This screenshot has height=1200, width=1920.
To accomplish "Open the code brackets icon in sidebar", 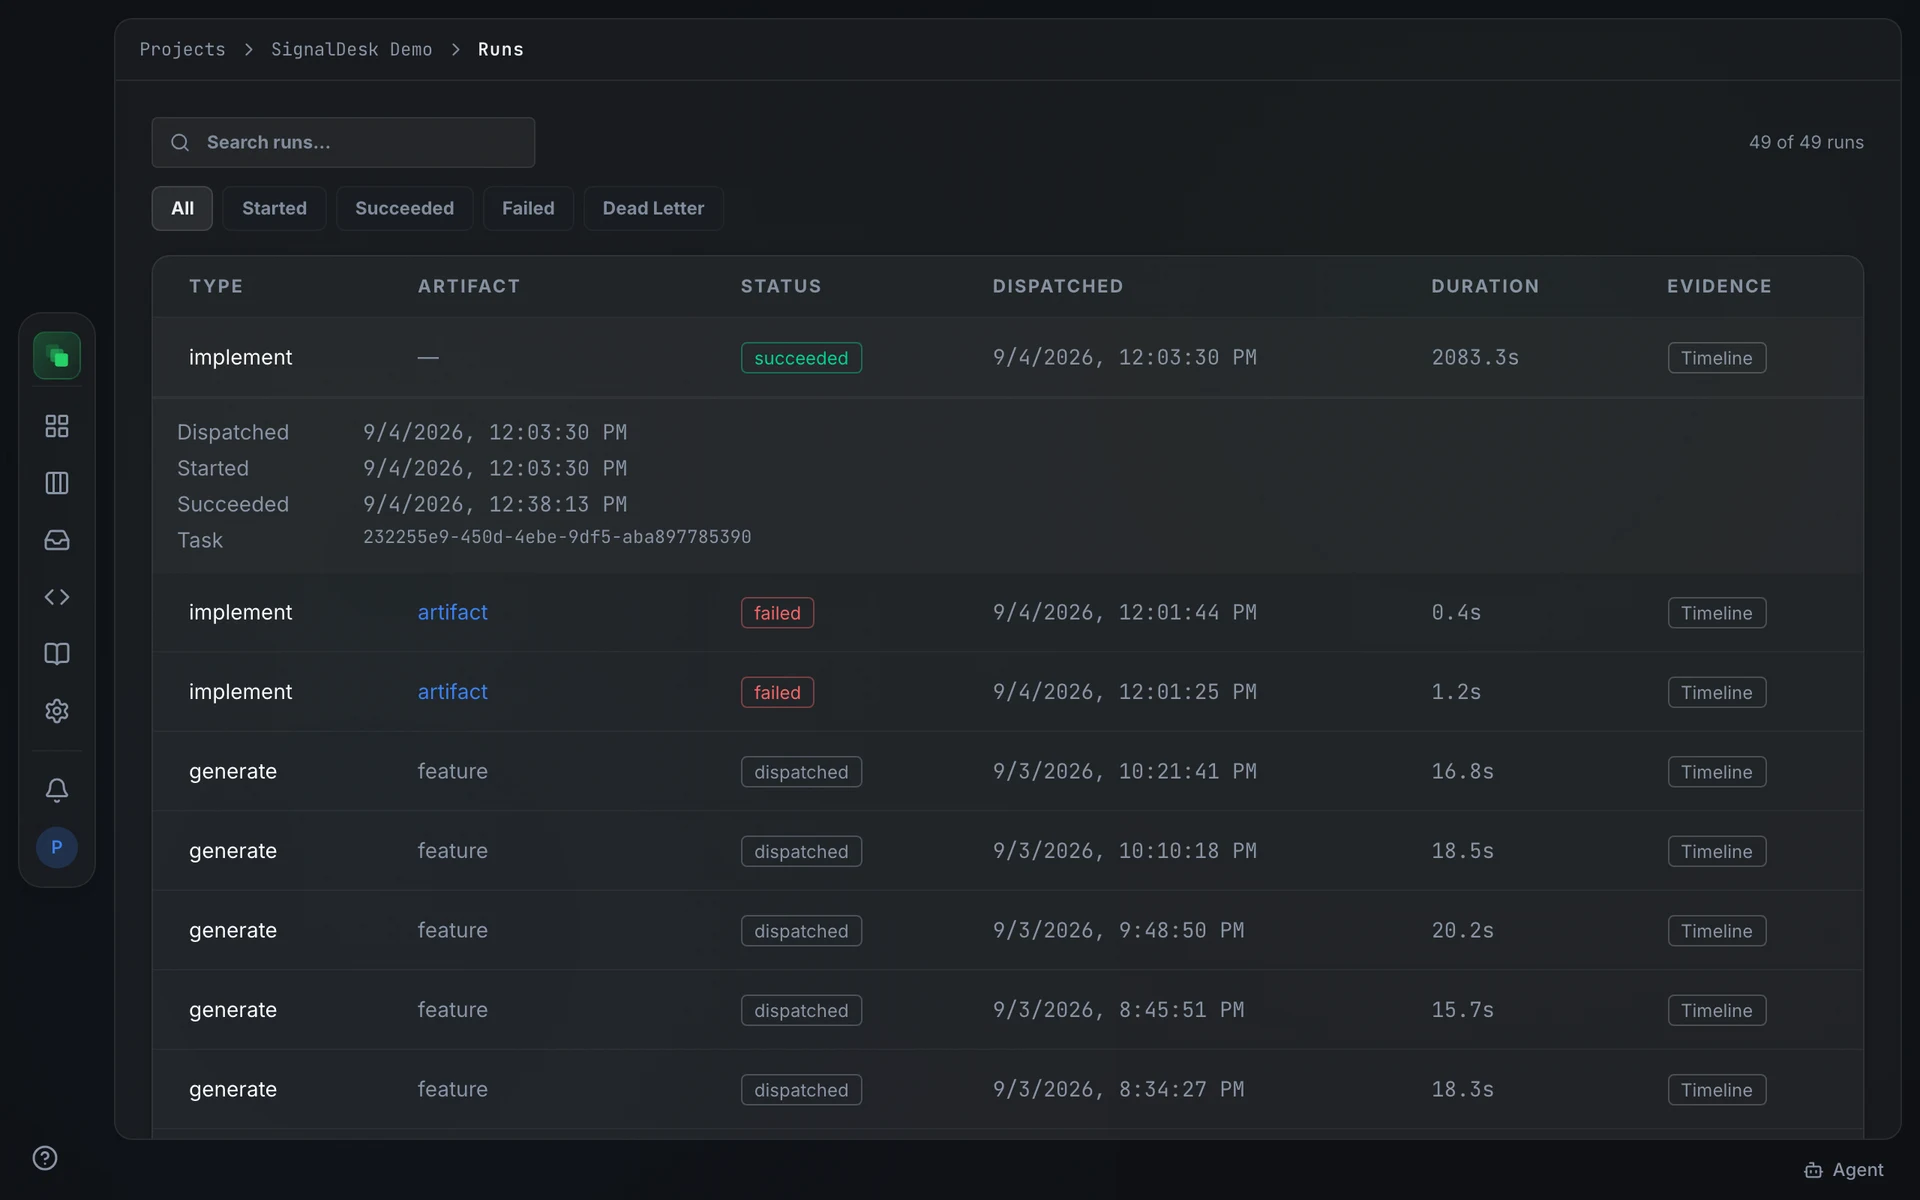I will pos(57,597).
